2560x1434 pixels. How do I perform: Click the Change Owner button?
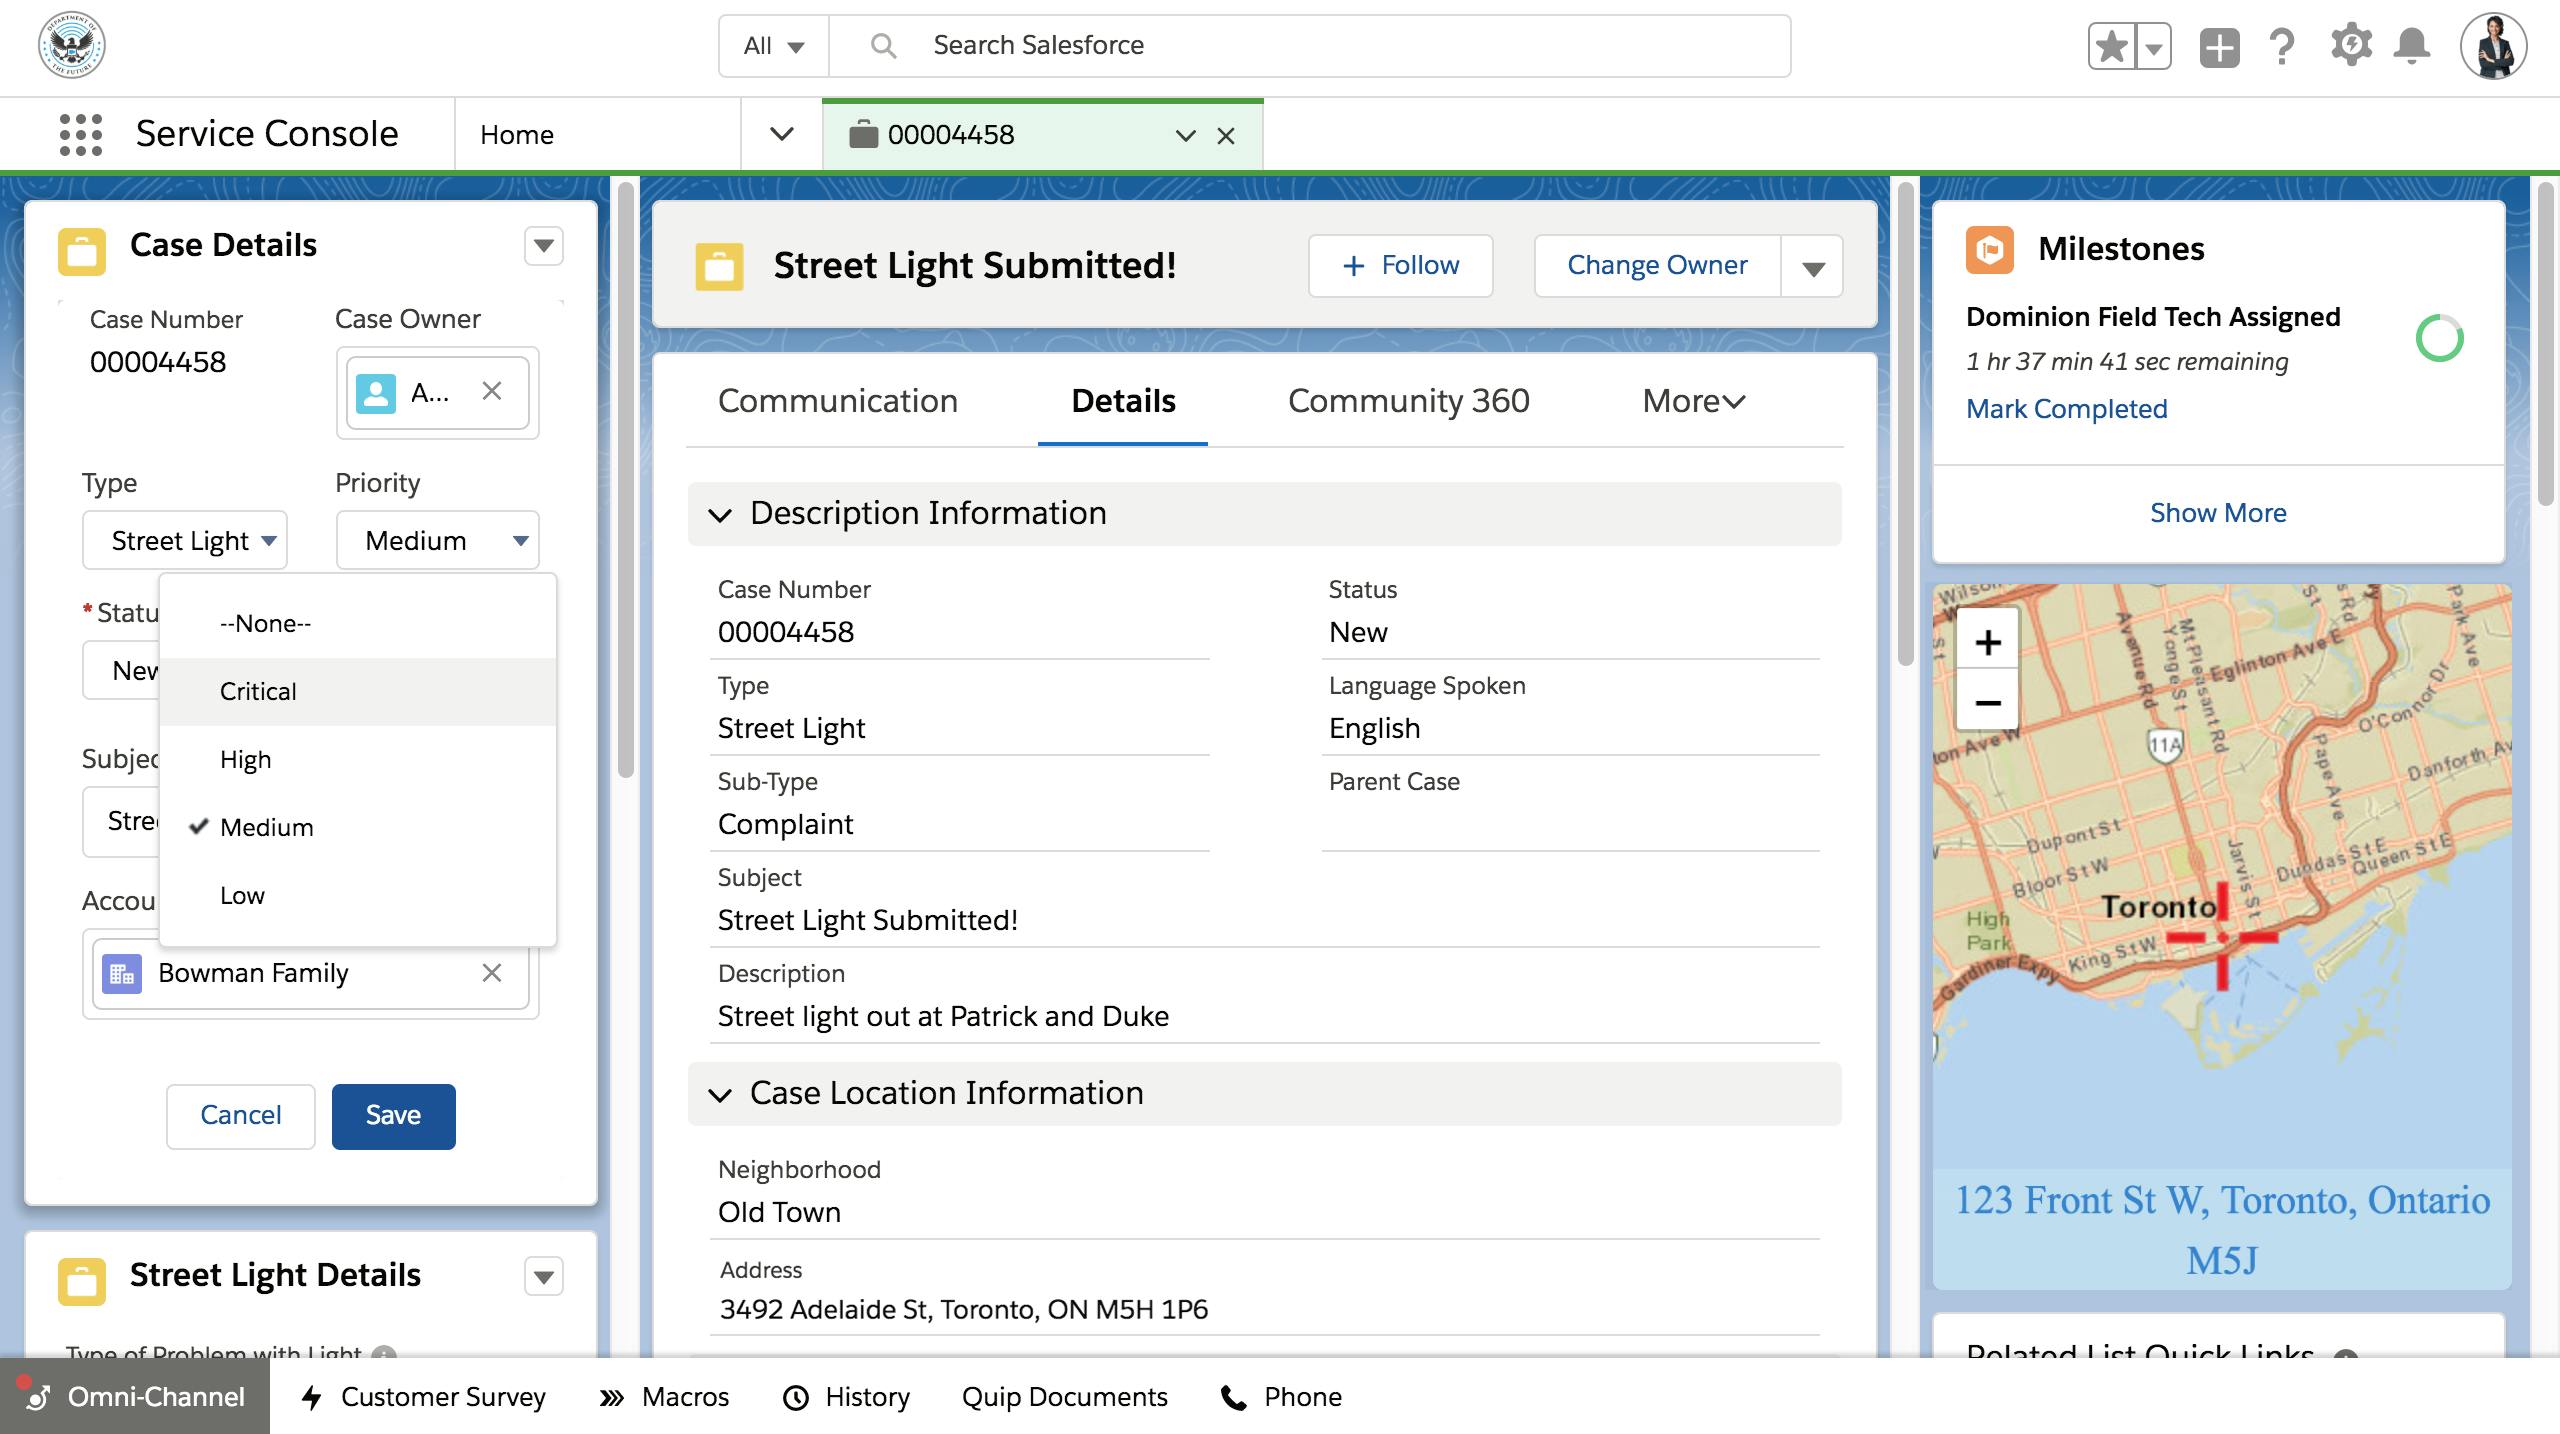[1658, 266]
